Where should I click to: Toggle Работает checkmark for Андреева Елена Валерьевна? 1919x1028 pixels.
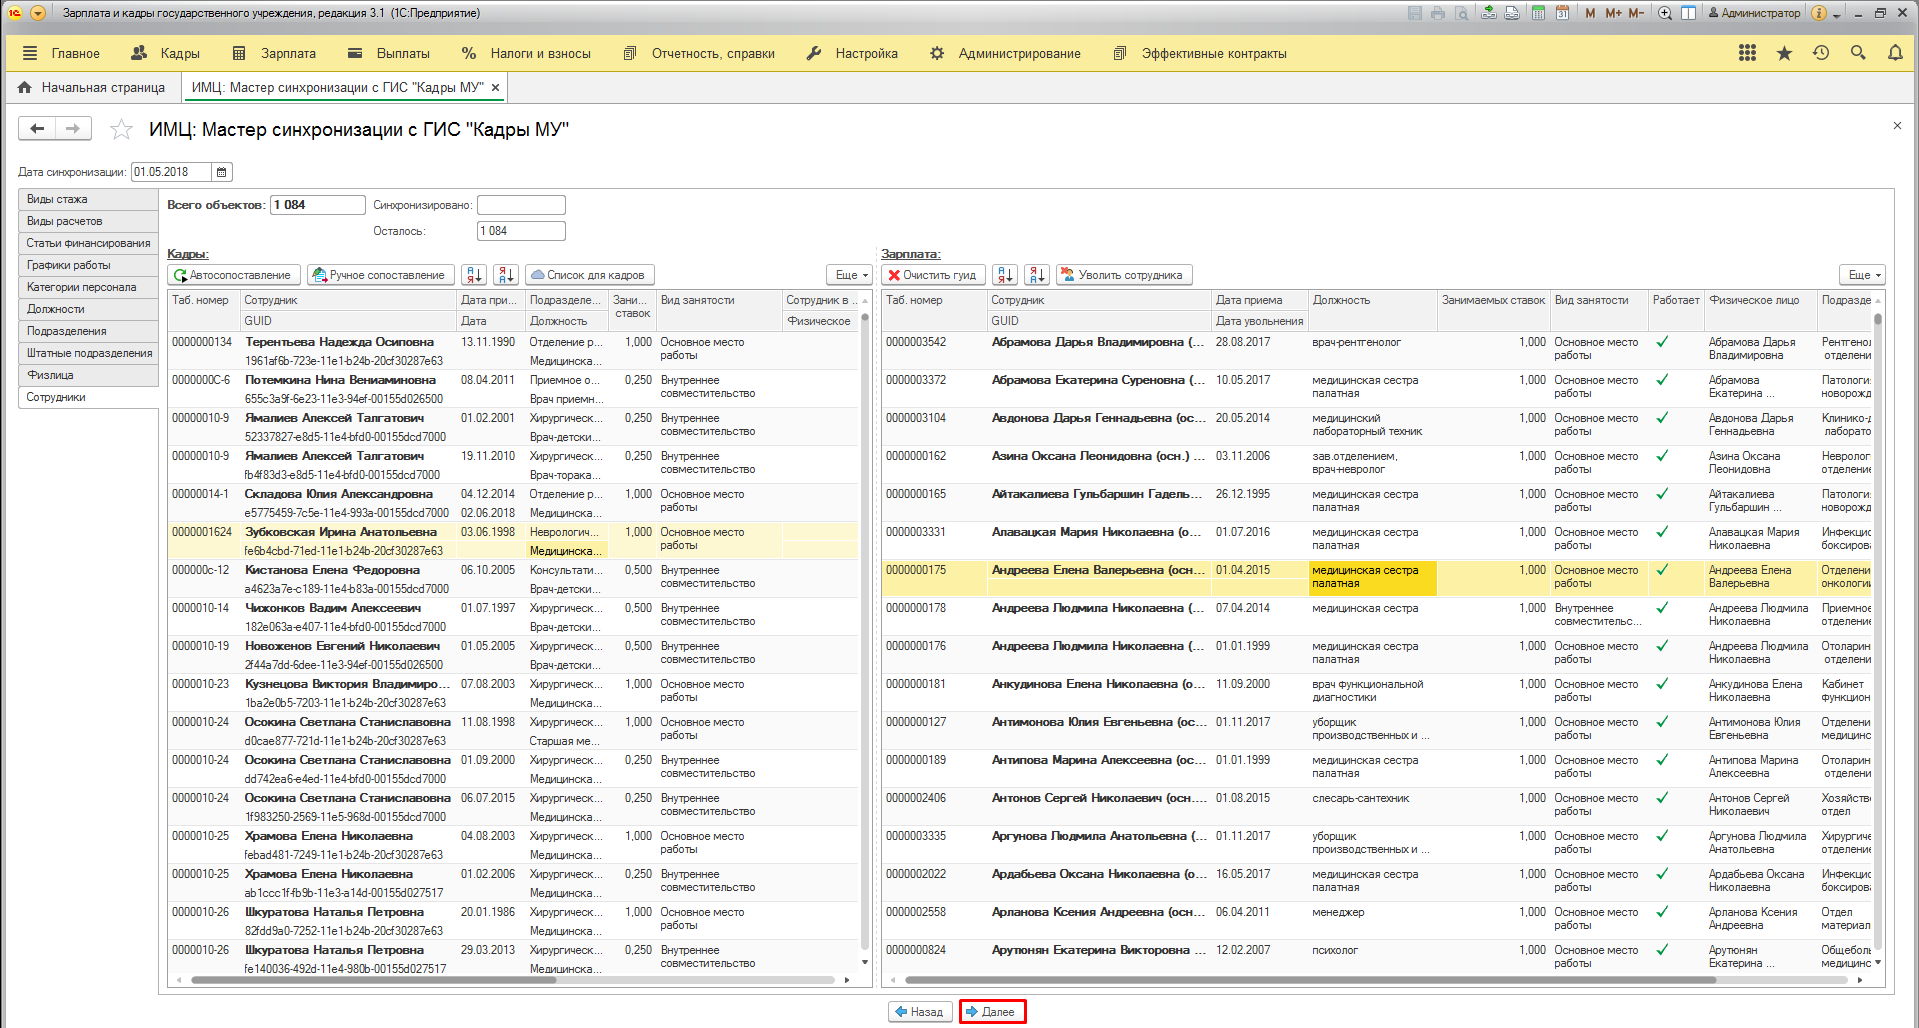click(1662, 570)
